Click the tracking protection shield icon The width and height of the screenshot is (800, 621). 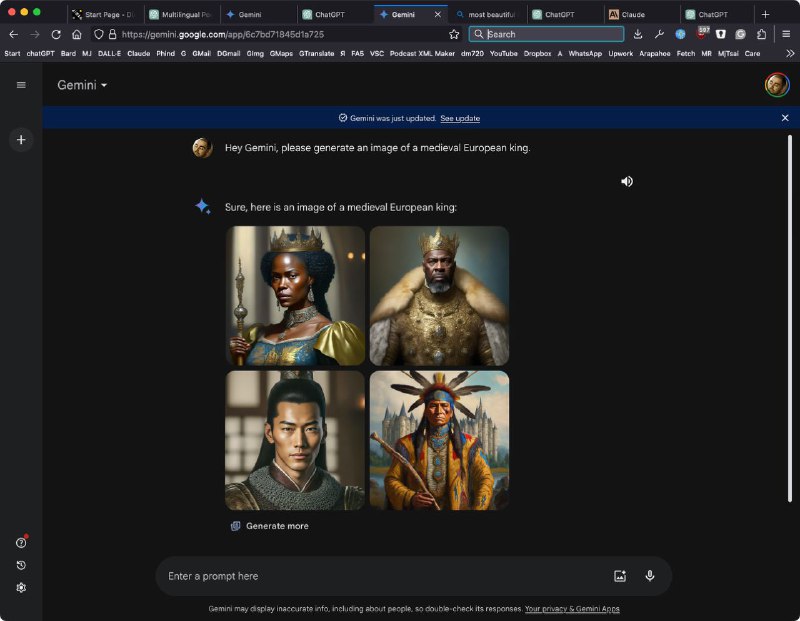98,34
